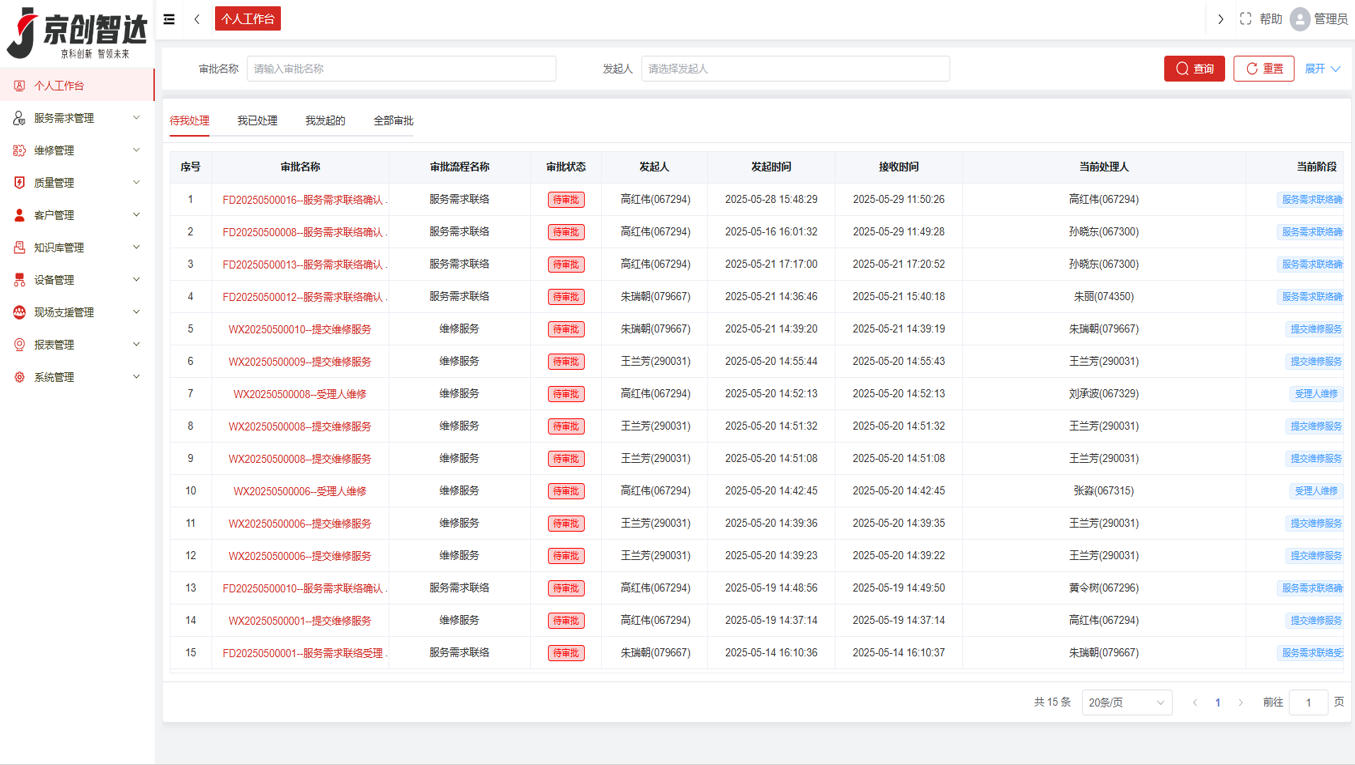Expand more filters via 展开
Image resolution: width=1355 pixels, height=765 pixels.
[x=1322, y=69]
